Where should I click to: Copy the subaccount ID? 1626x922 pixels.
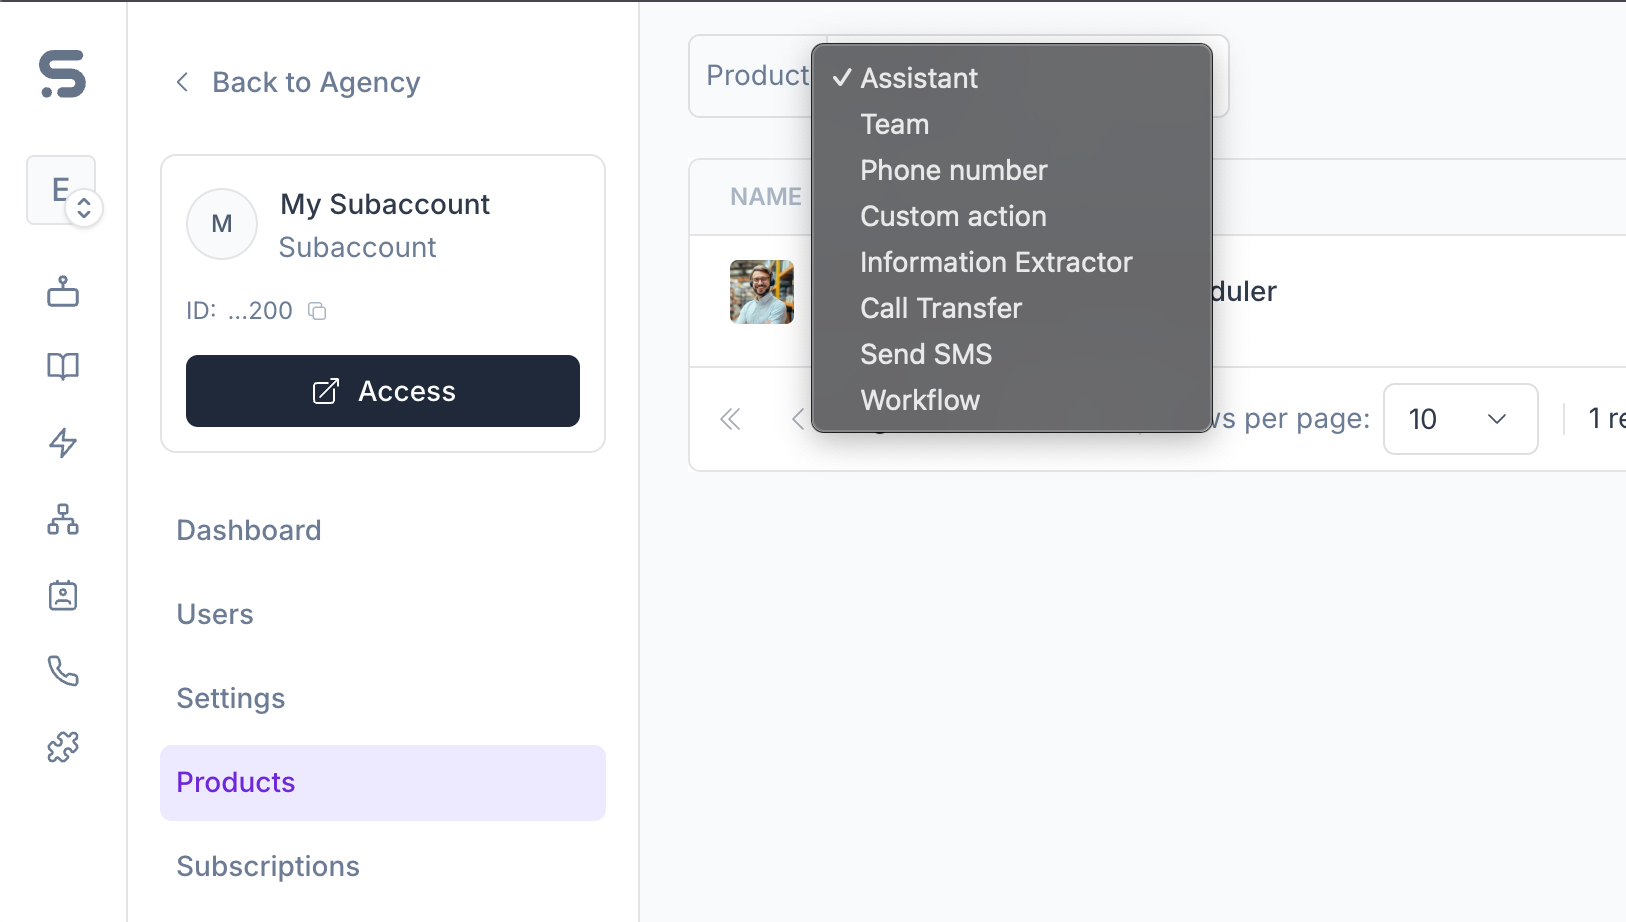pyautogui.click(x=317, y=311)
